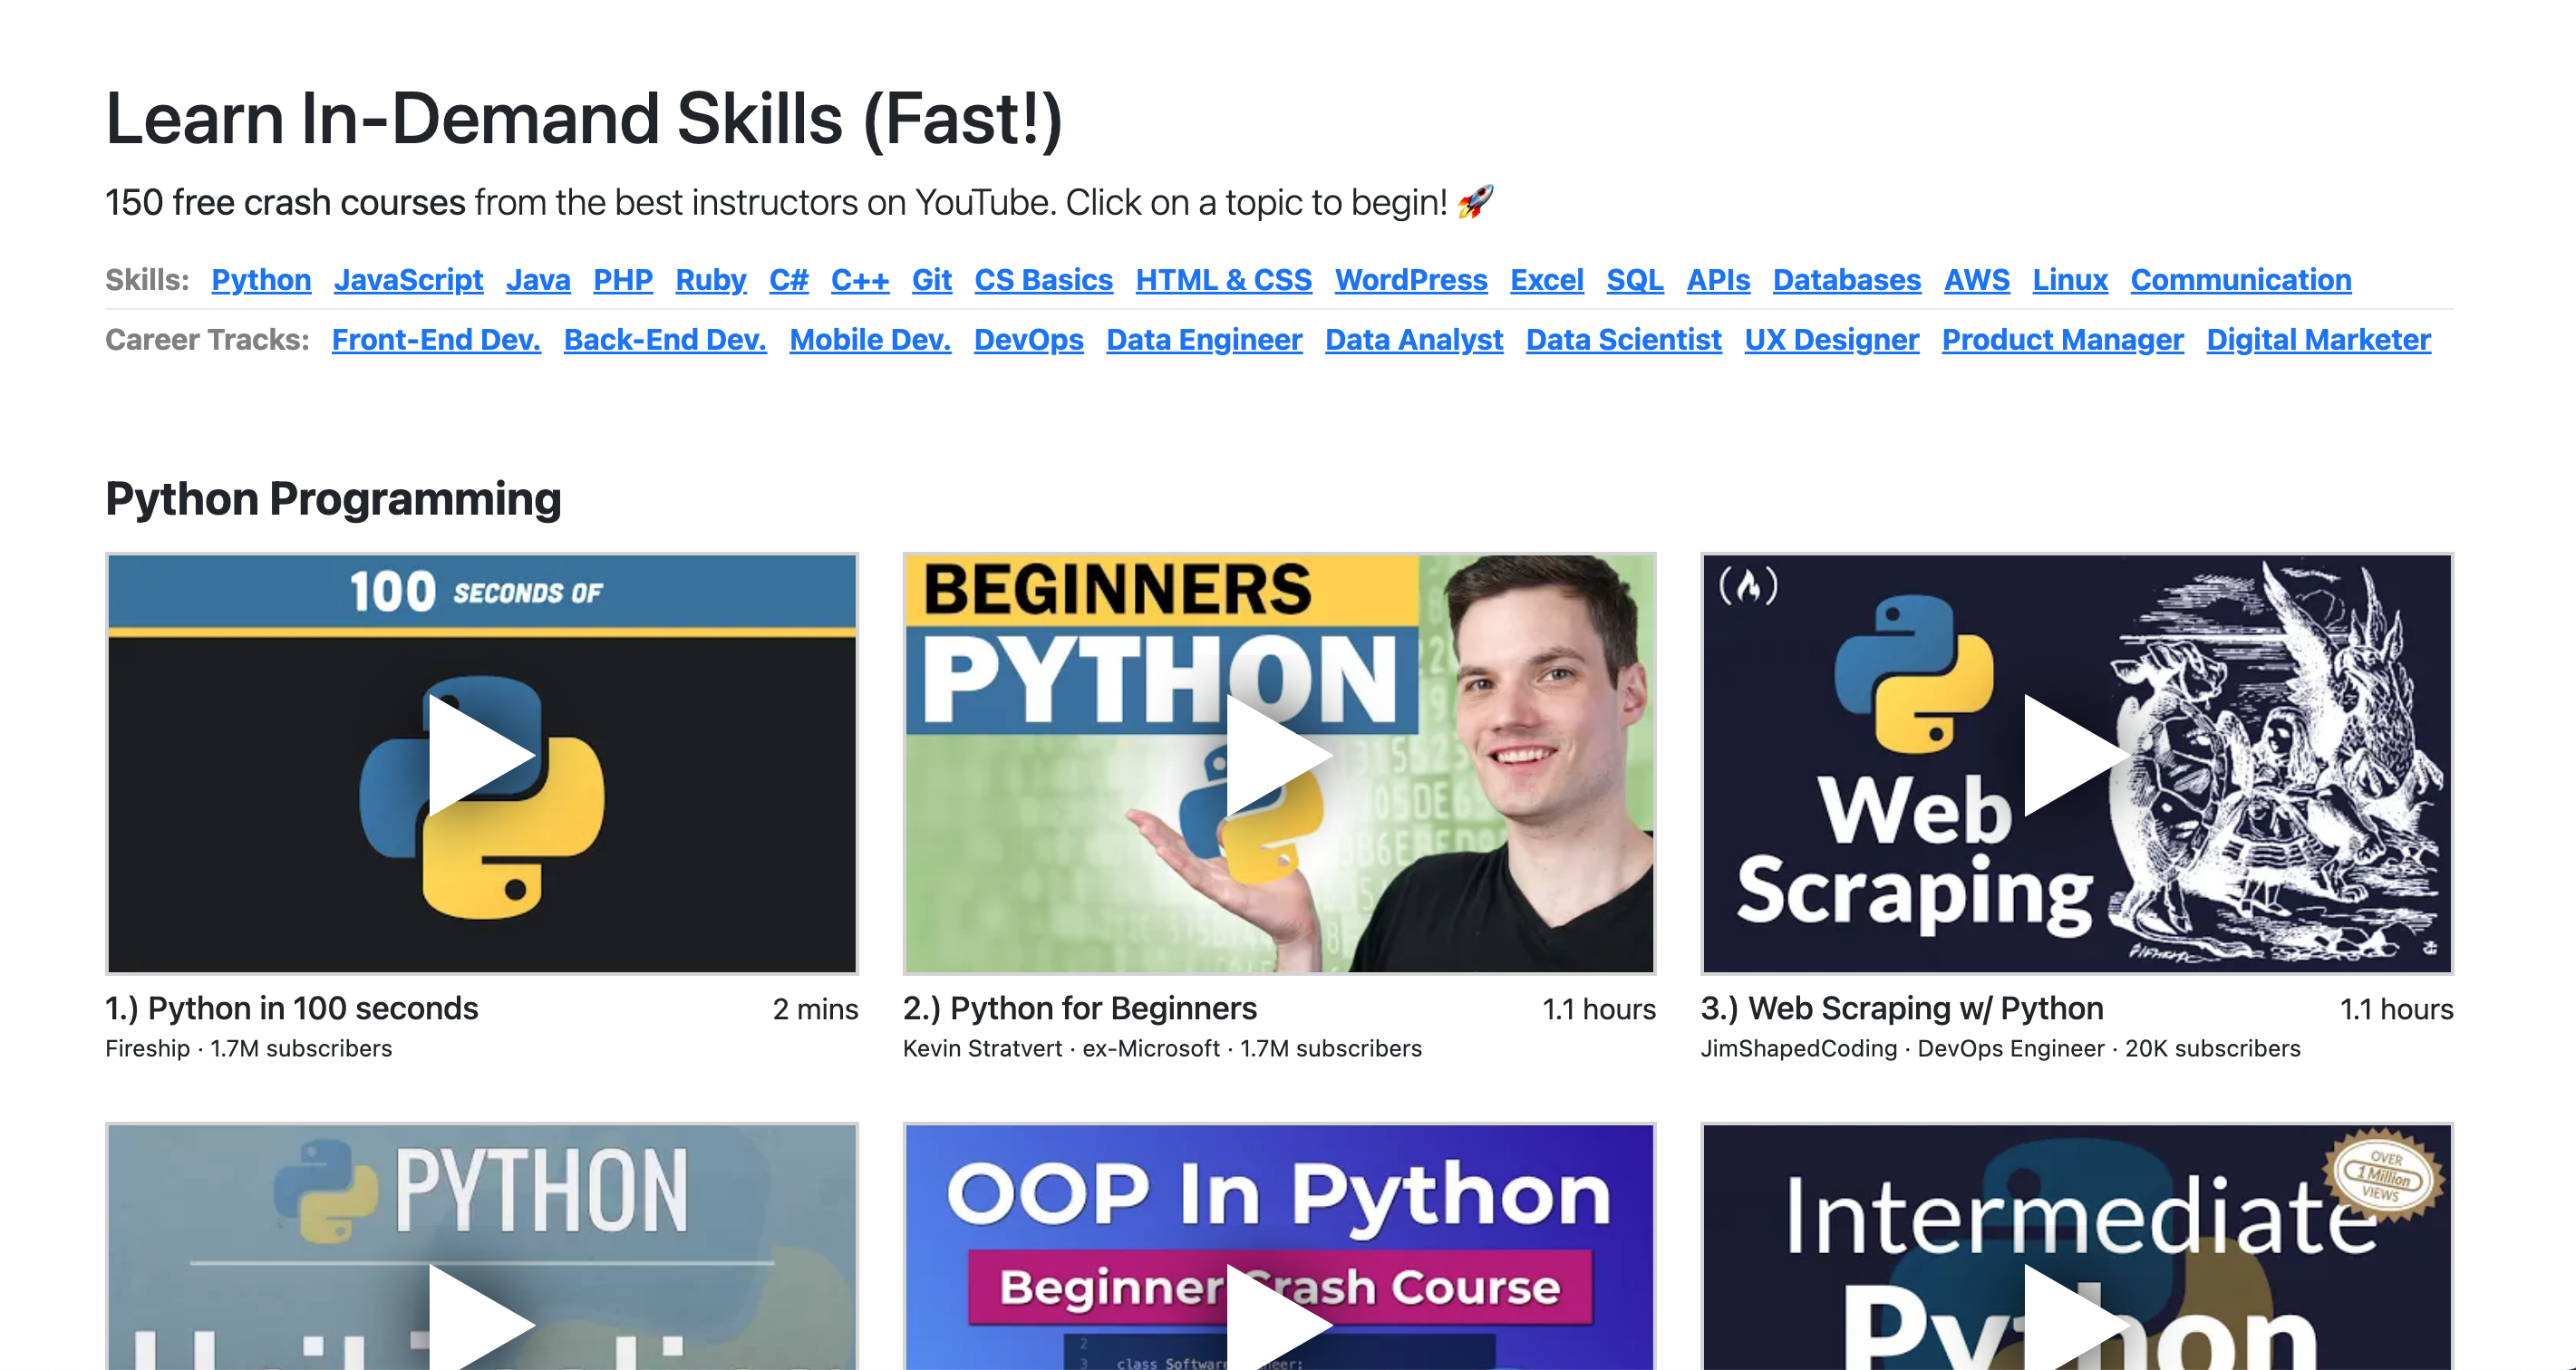Jump to HTML & CSS courses
This screenshot has width=2576, height=1370.
(x=1224, y=280)
